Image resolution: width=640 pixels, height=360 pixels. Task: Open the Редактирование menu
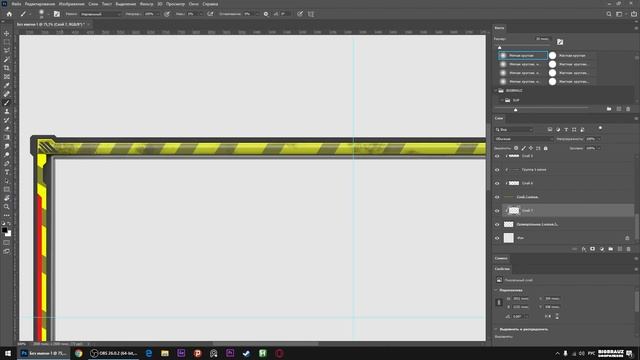pyautogui.click(x=40, y=4)
